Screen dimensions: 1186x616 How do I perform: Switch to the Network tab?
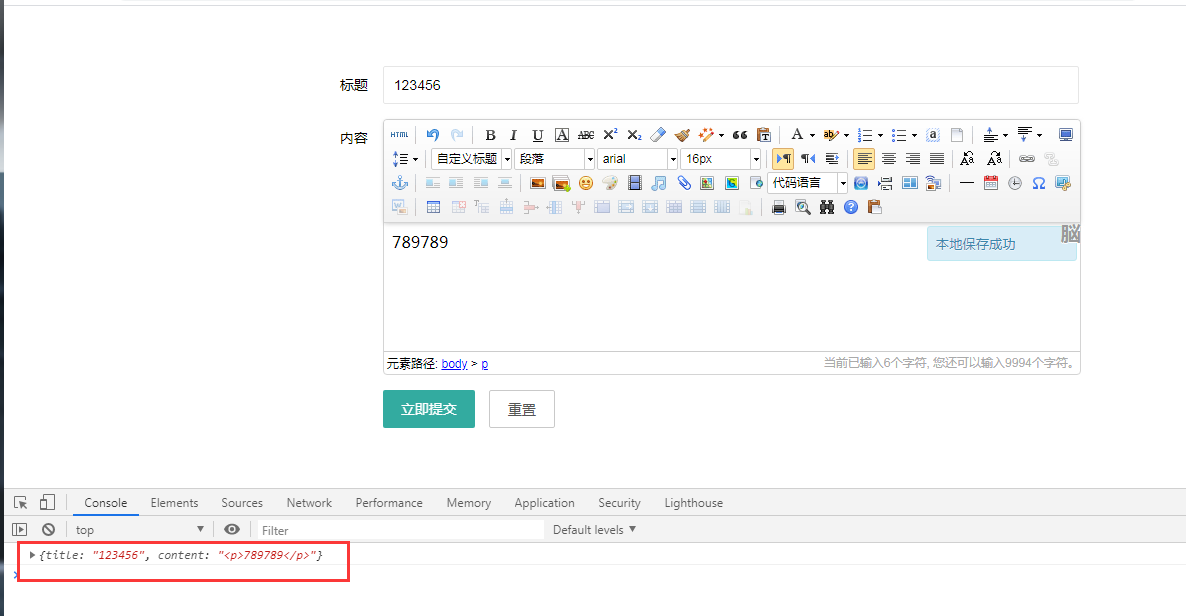click(309, 503)
